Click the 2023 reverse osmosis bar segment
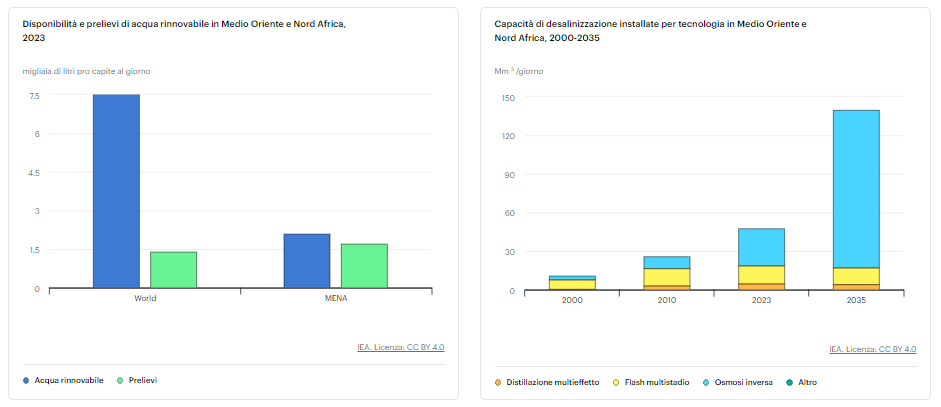941x407 pixels. point(761,247)
